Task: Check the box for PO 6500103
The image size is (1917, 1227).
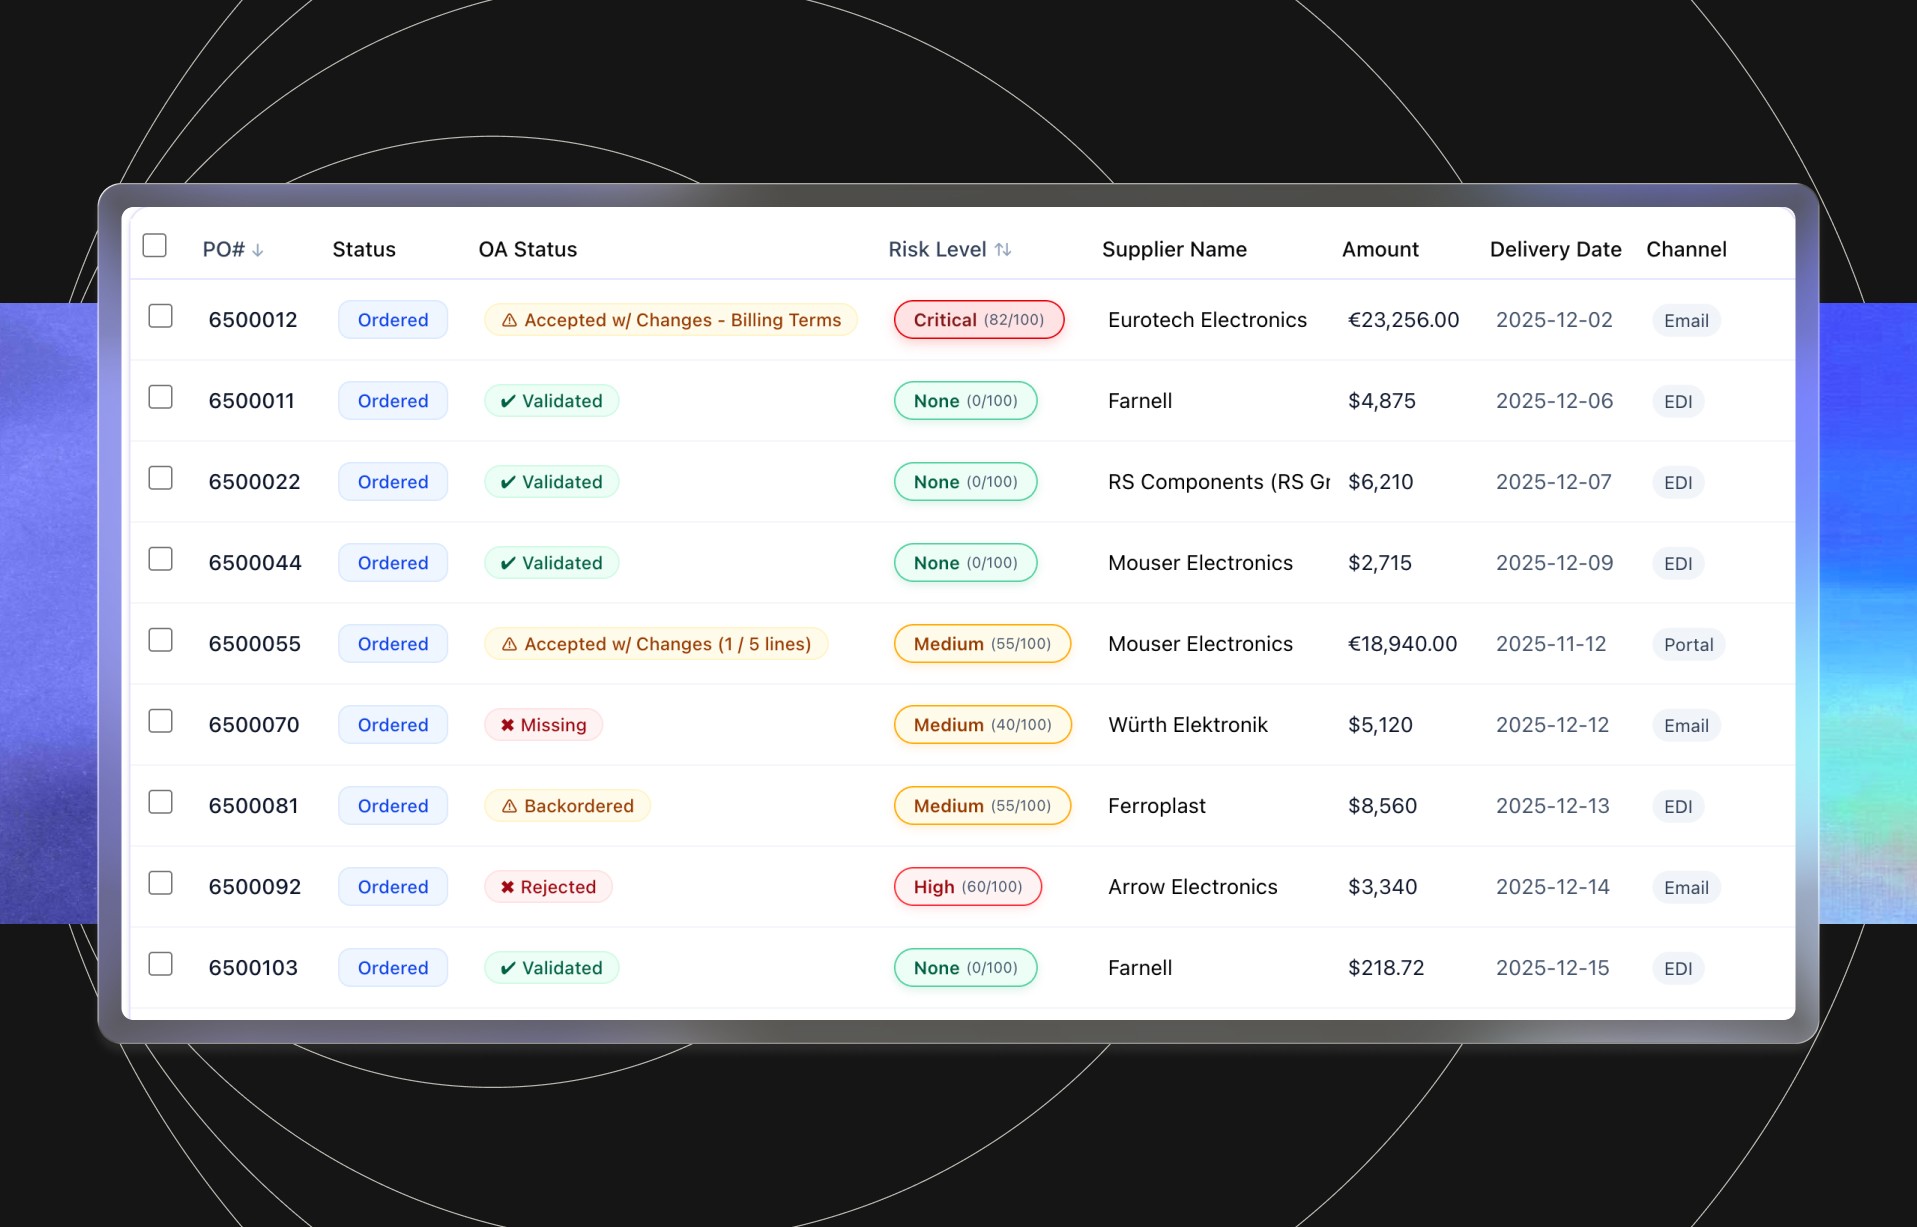Action: [x=161, y=965]
